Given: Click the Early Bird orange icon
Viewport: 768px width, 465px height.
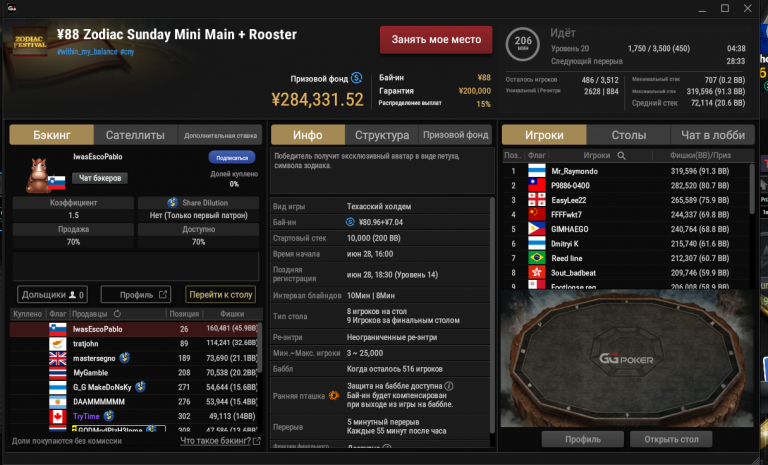Looking at the screenshot, I should click(x=334, y=395).
